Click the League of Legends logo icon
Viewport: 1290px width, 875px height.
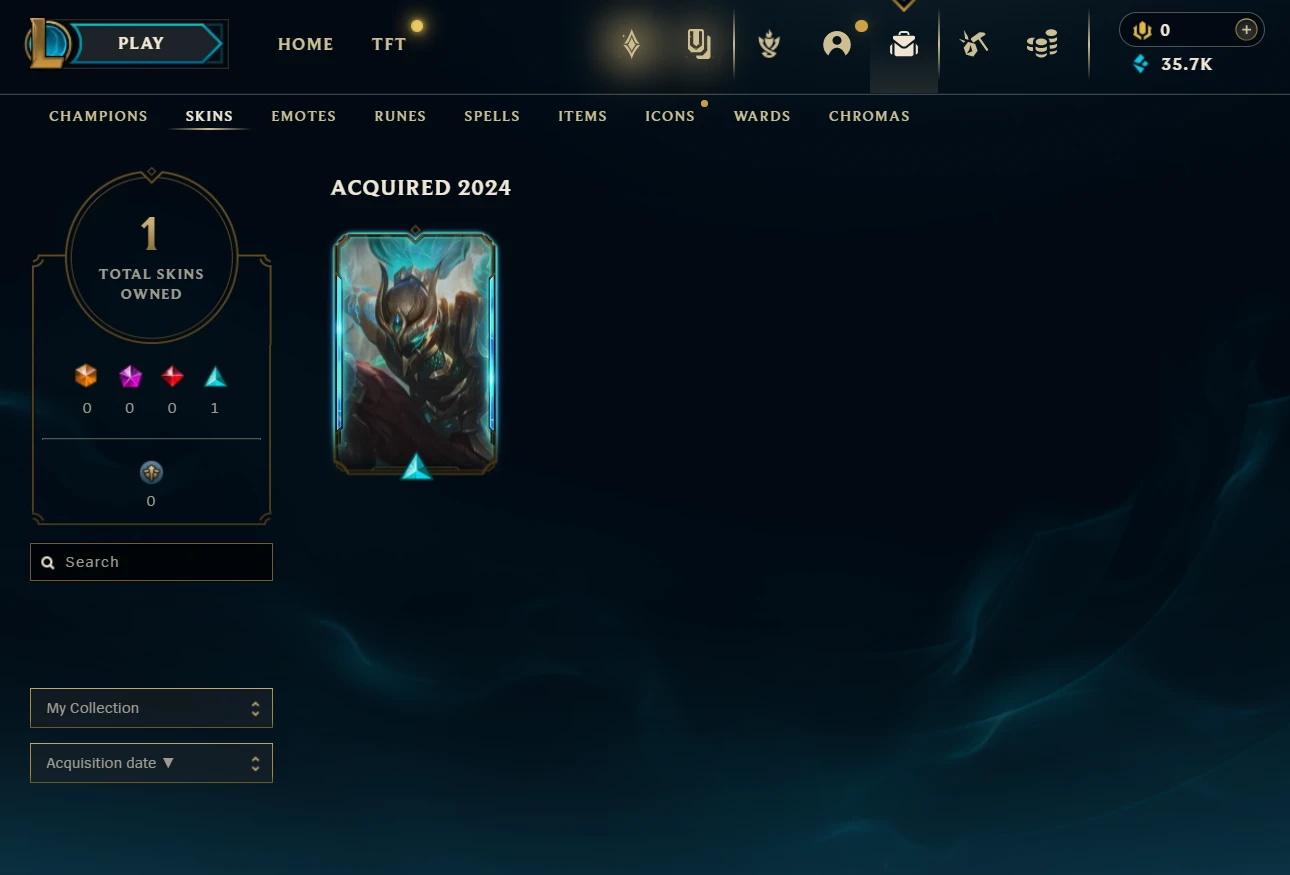(48, 44)
